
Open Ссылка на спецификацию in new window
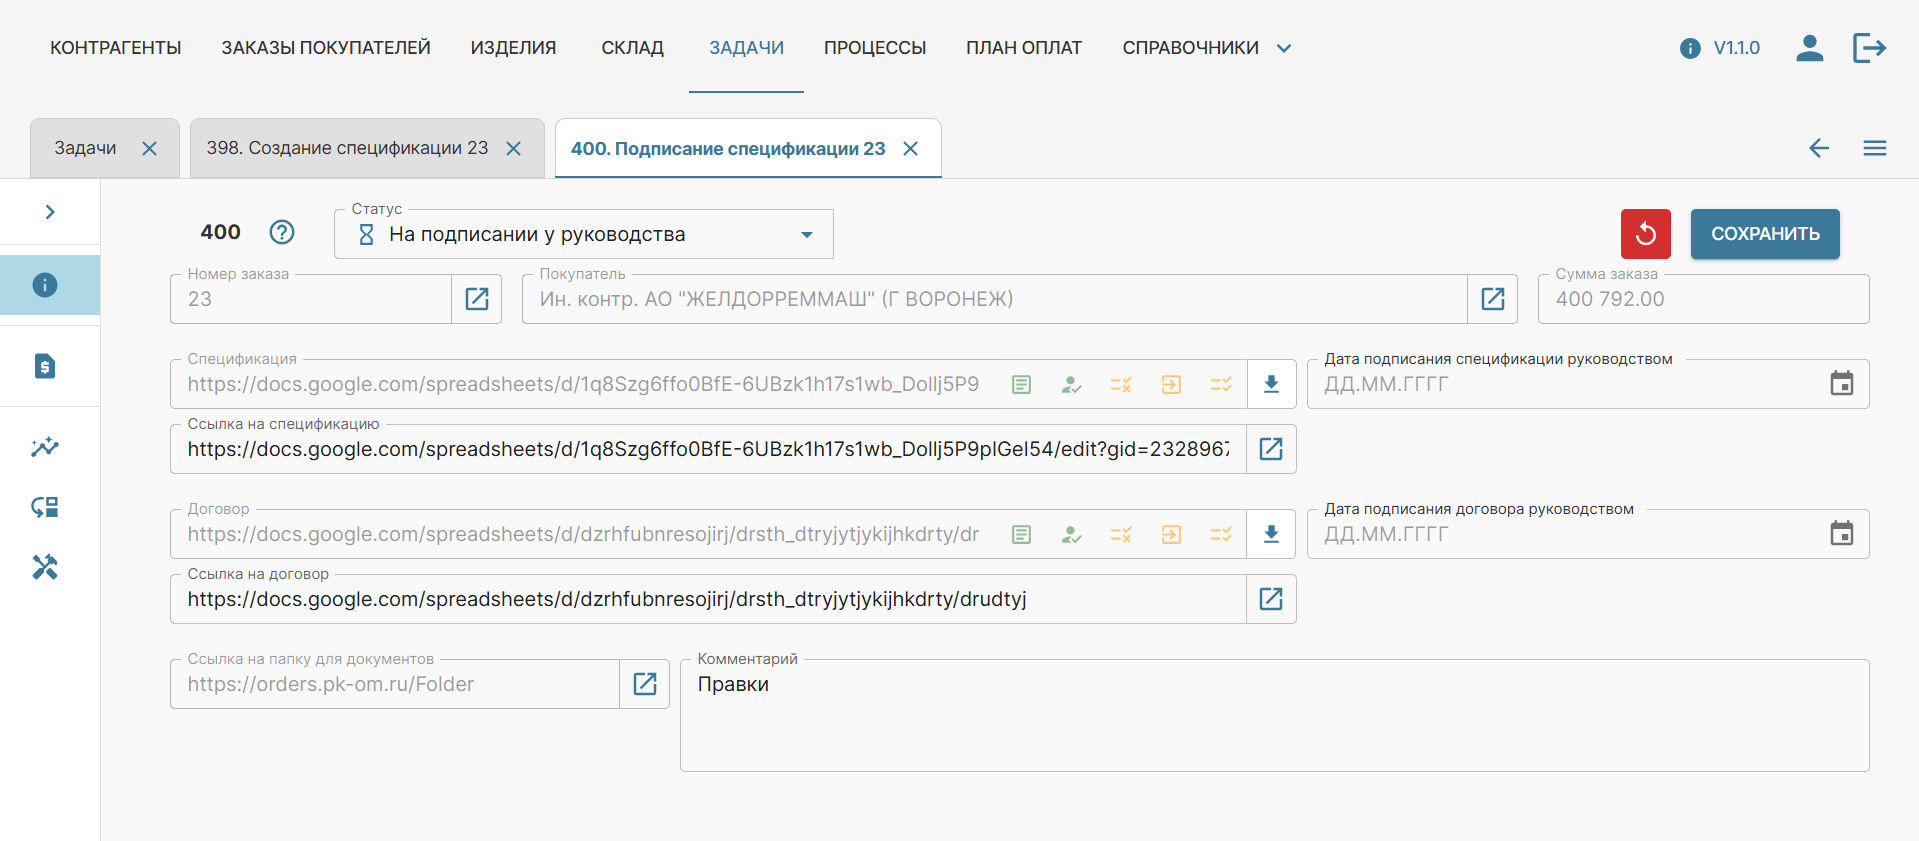1271,449
